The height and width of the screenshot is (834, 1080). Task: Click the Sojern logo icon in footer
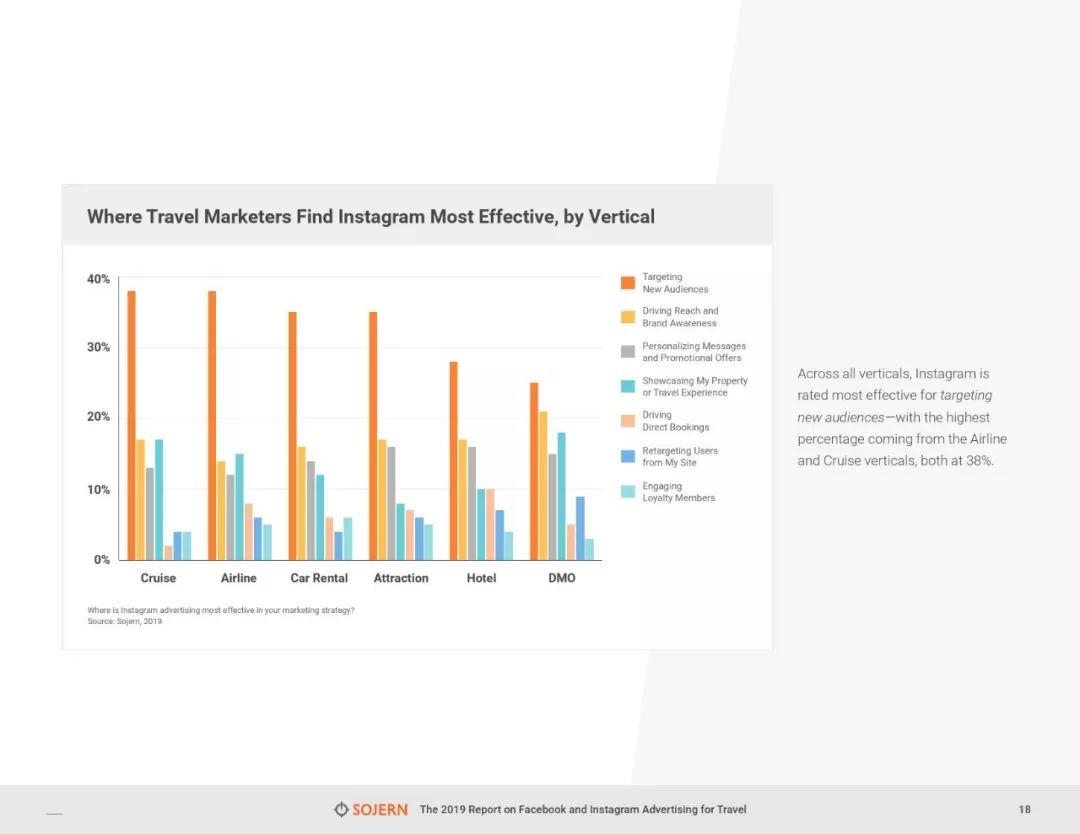tap(341, 809)
